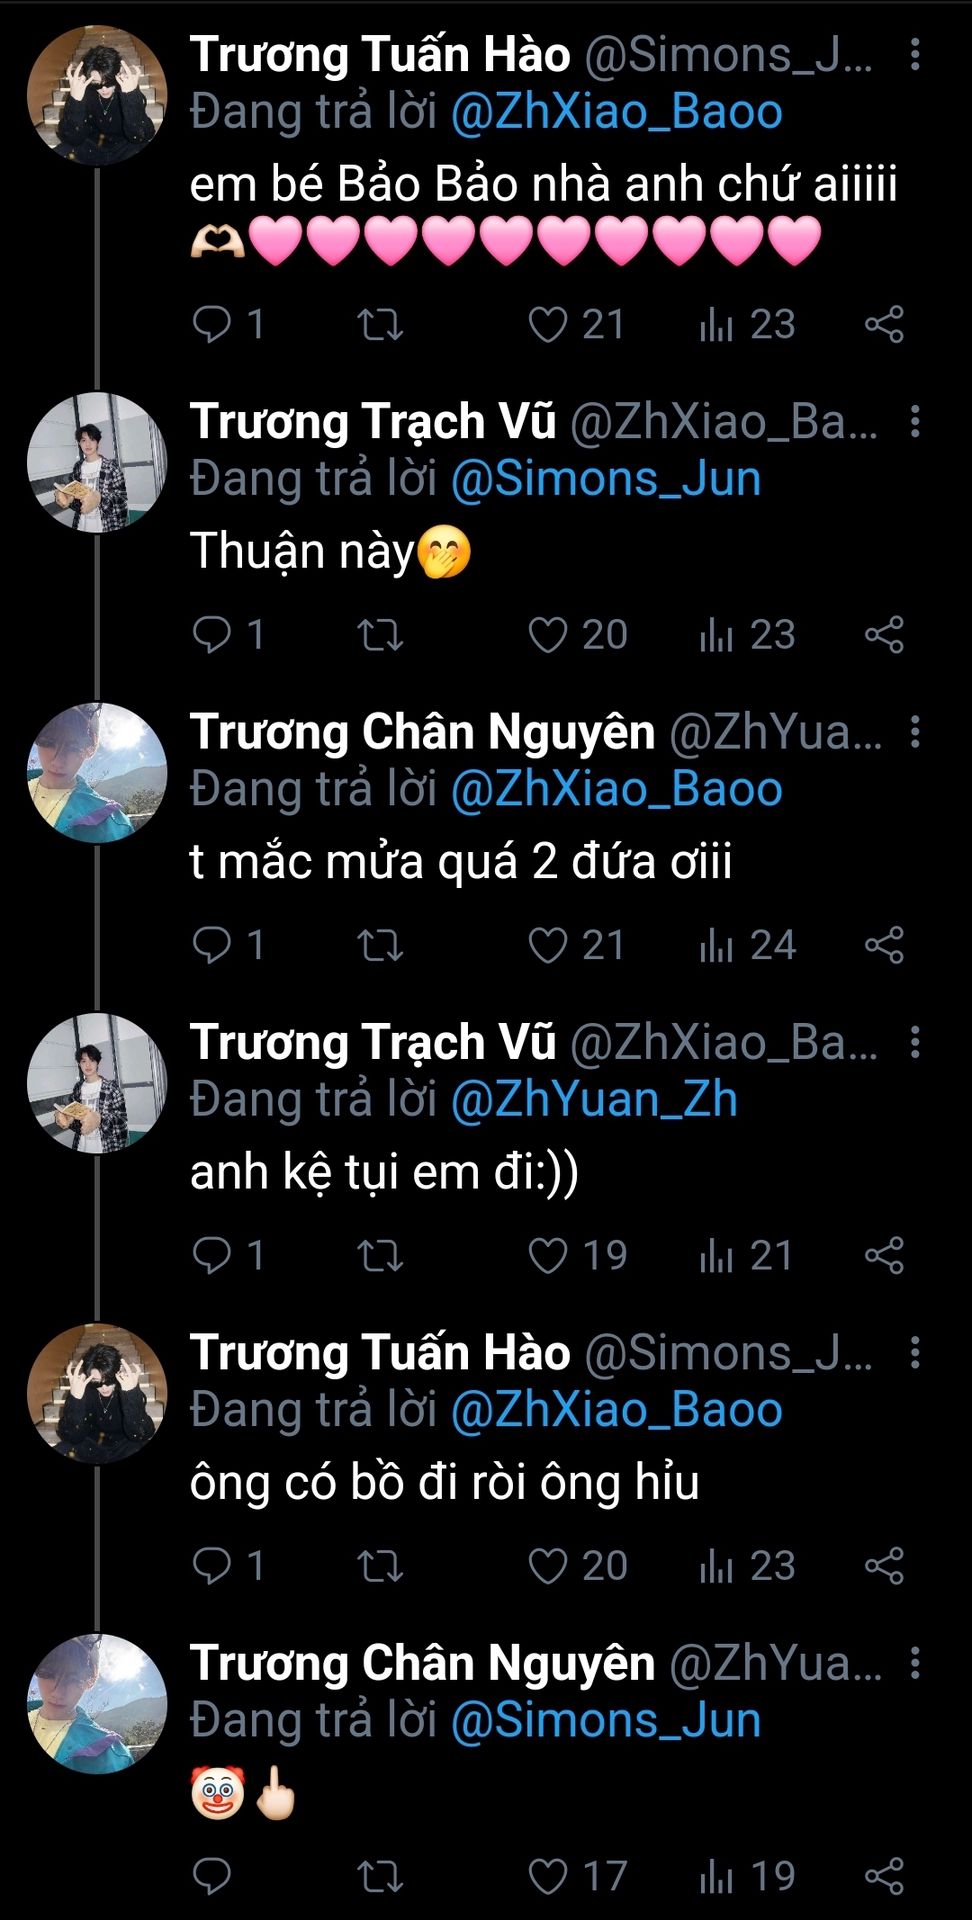Like the clown emoji tweet
The height and width of the screenshot is (1920, 972).
[548, 1877]
